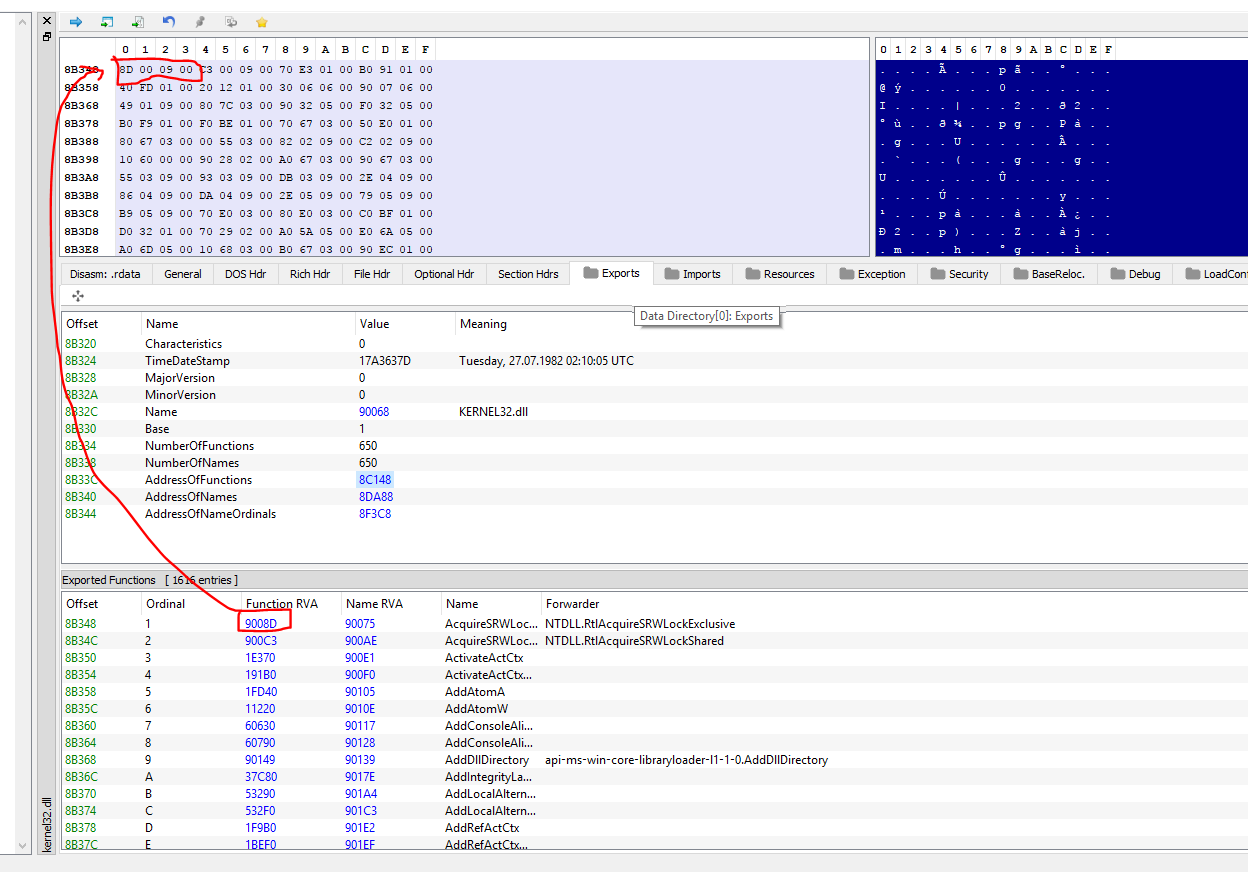Click the gray copy documents toolbar icon
Viewport: 1248px width, 872px height.
pyautogui.click(x=231, y=21)
